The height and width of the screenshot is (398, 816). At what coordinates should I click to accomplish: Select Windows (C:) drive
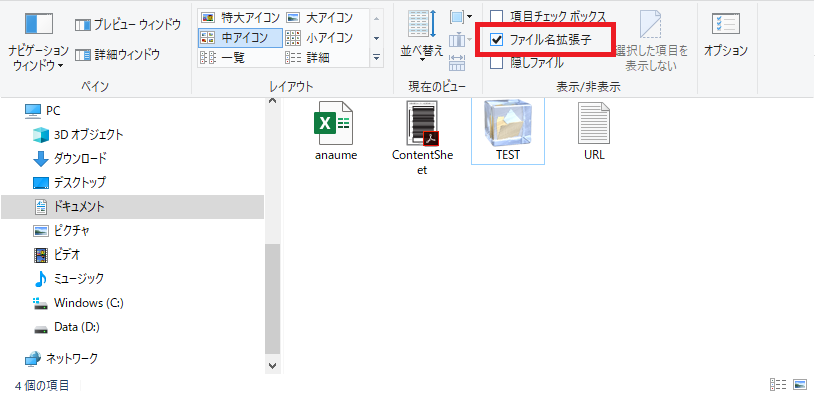tap(78, 302)
